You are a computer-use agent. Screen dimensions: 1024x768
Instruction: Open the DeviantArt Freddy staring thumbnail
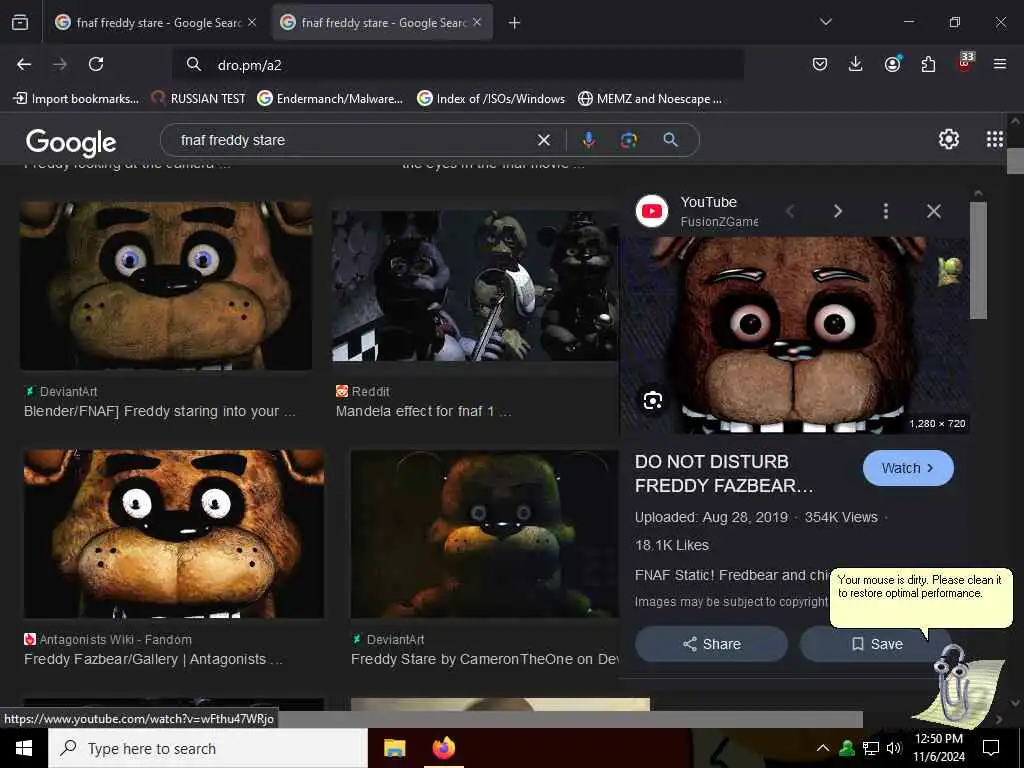pyautogui.click(x=166, y=285)
